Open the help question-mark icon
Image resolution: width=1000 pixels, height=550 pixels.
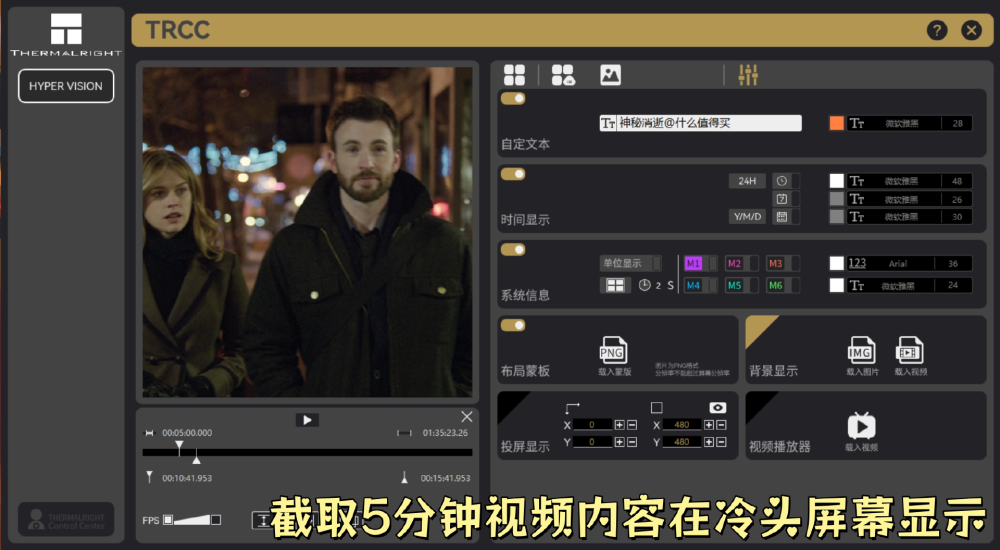coord(936,30)
